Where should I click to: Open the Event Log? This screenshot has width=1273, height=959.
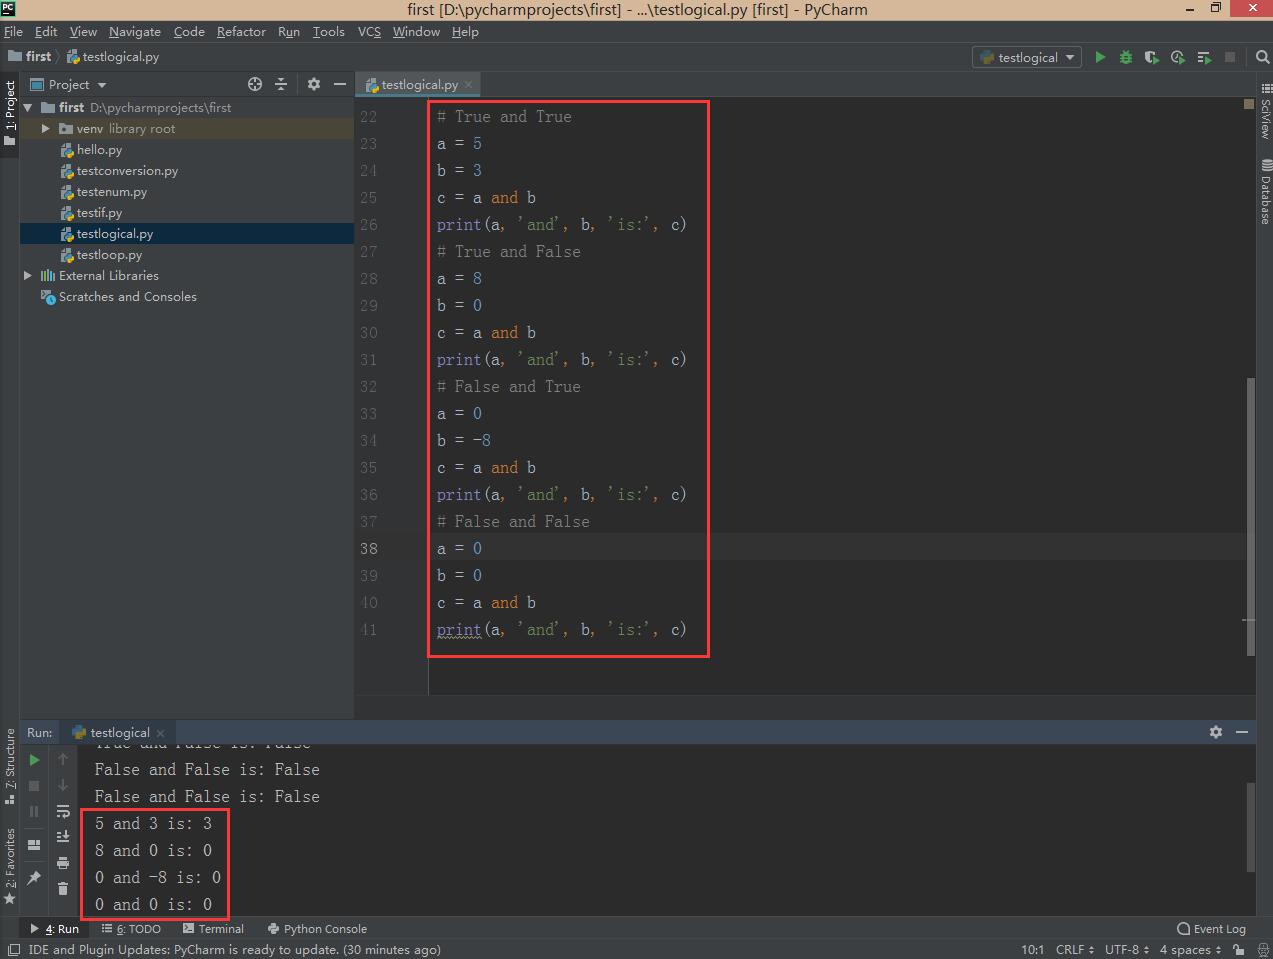tap(1212, 929)
